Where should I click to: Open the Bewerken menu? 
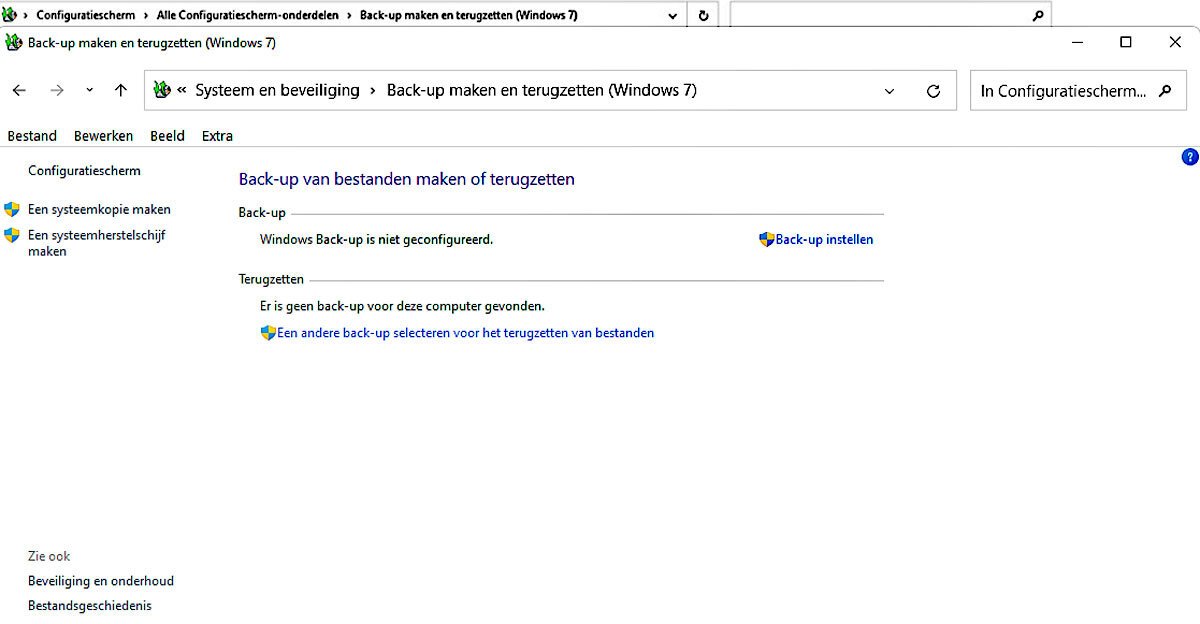coord(103,136)
